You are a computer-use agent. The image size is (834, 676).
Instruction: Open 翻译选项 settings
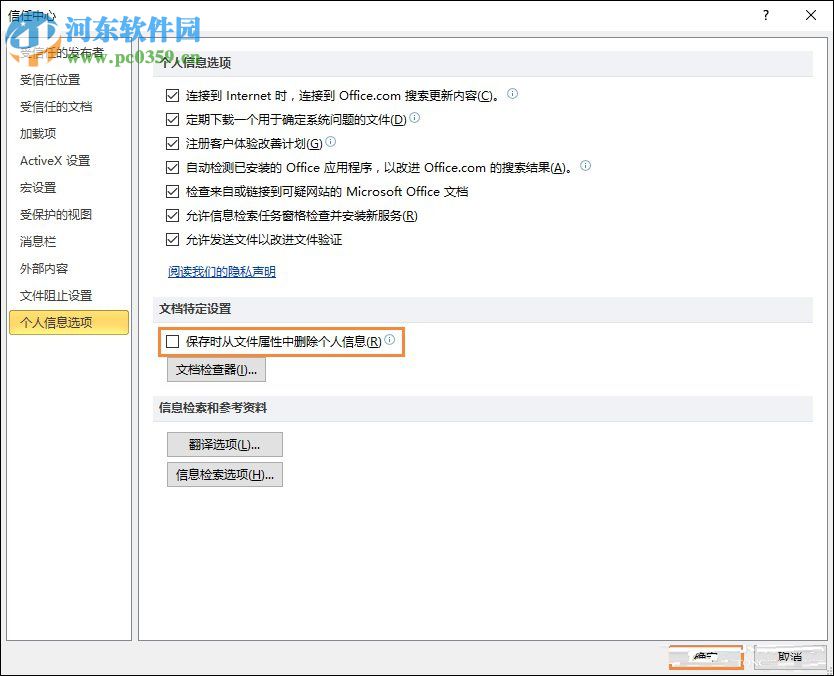224,444
